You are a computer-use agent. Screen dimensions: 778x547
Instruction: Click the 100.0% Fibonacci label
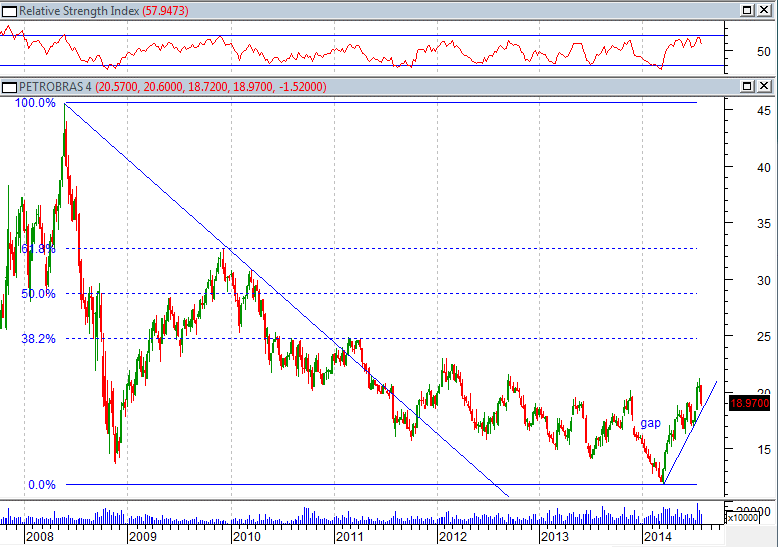tap(35, 103)
